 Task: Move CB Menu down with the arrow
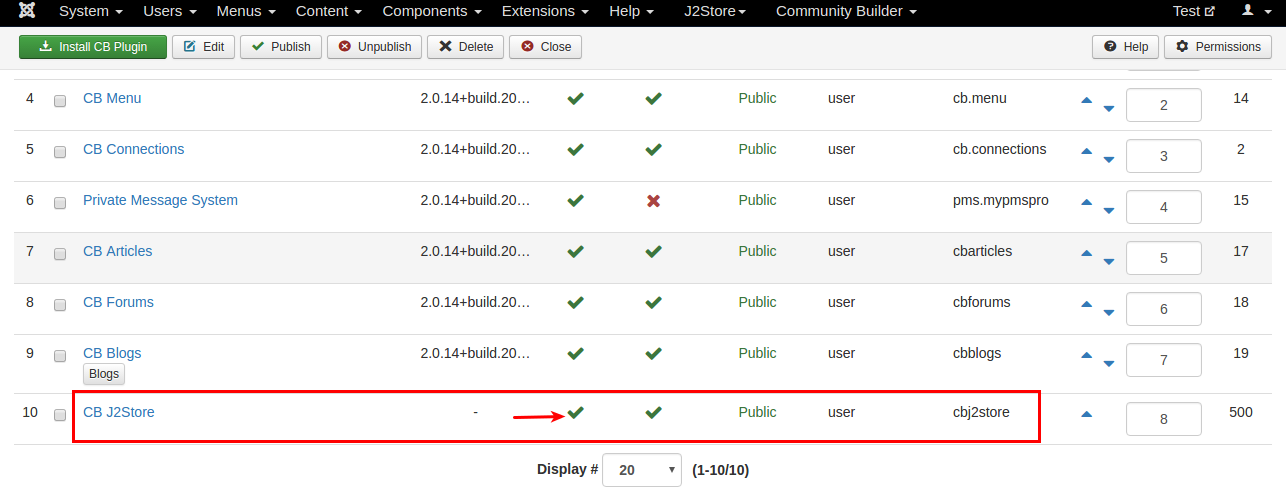pos(1108,109)
